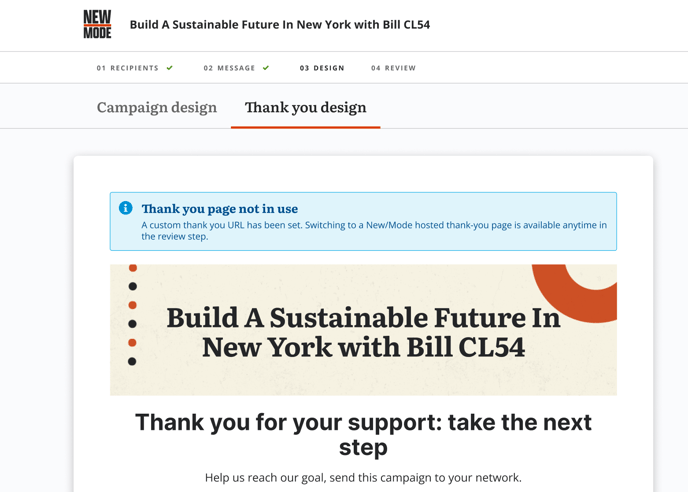This screenshot has height=492, width=688.
Task: Select the 03 Design step
Action: click(x=322, y=68)
